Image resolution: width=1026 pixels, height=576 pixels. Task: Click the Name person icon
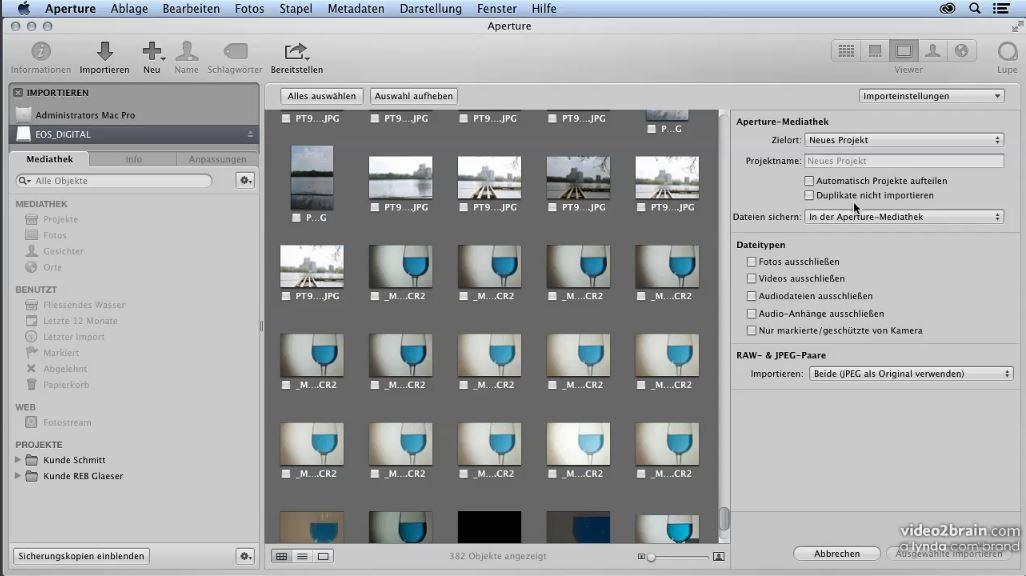click(186, 51)
